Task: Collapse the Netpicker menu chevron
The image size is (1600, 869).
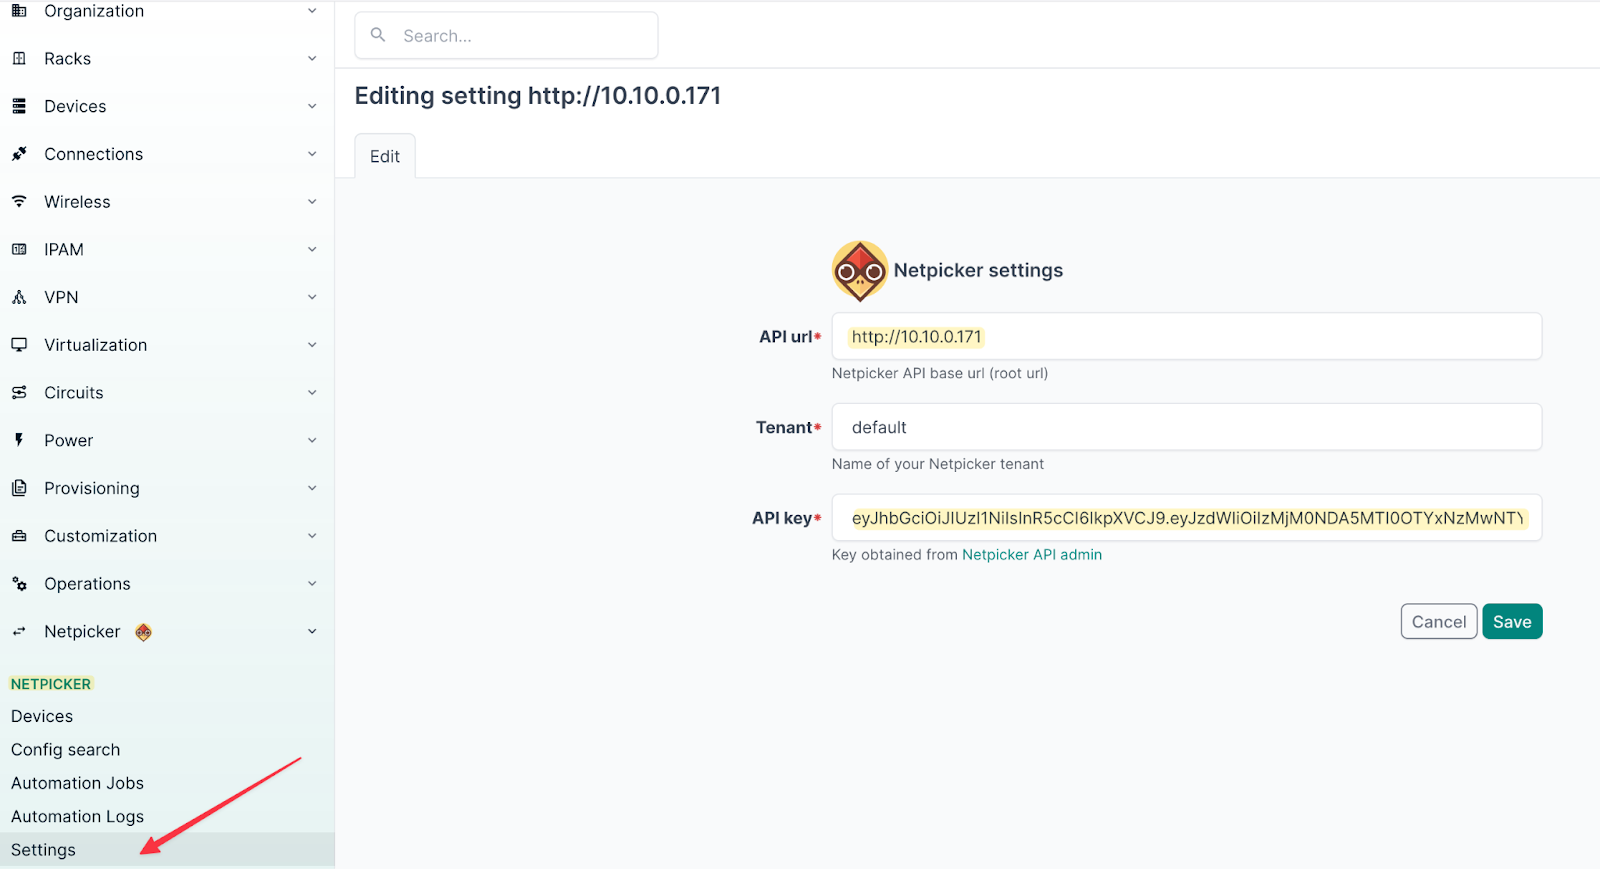Action: click(x=312, y=632)
